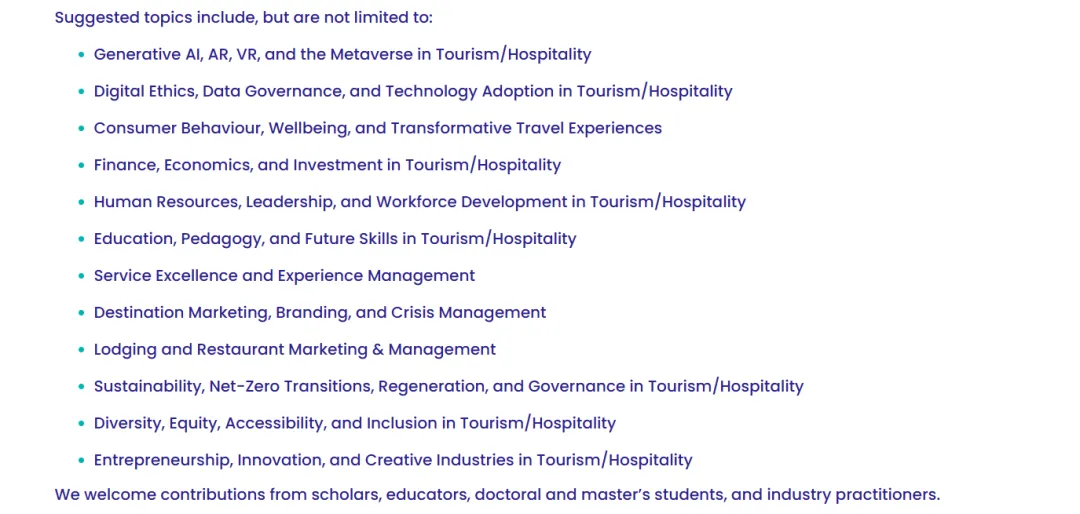Click the Sustainability, Net-Zero Transitions topic
Screen dimensions: 1080x514
pos(448,386)
